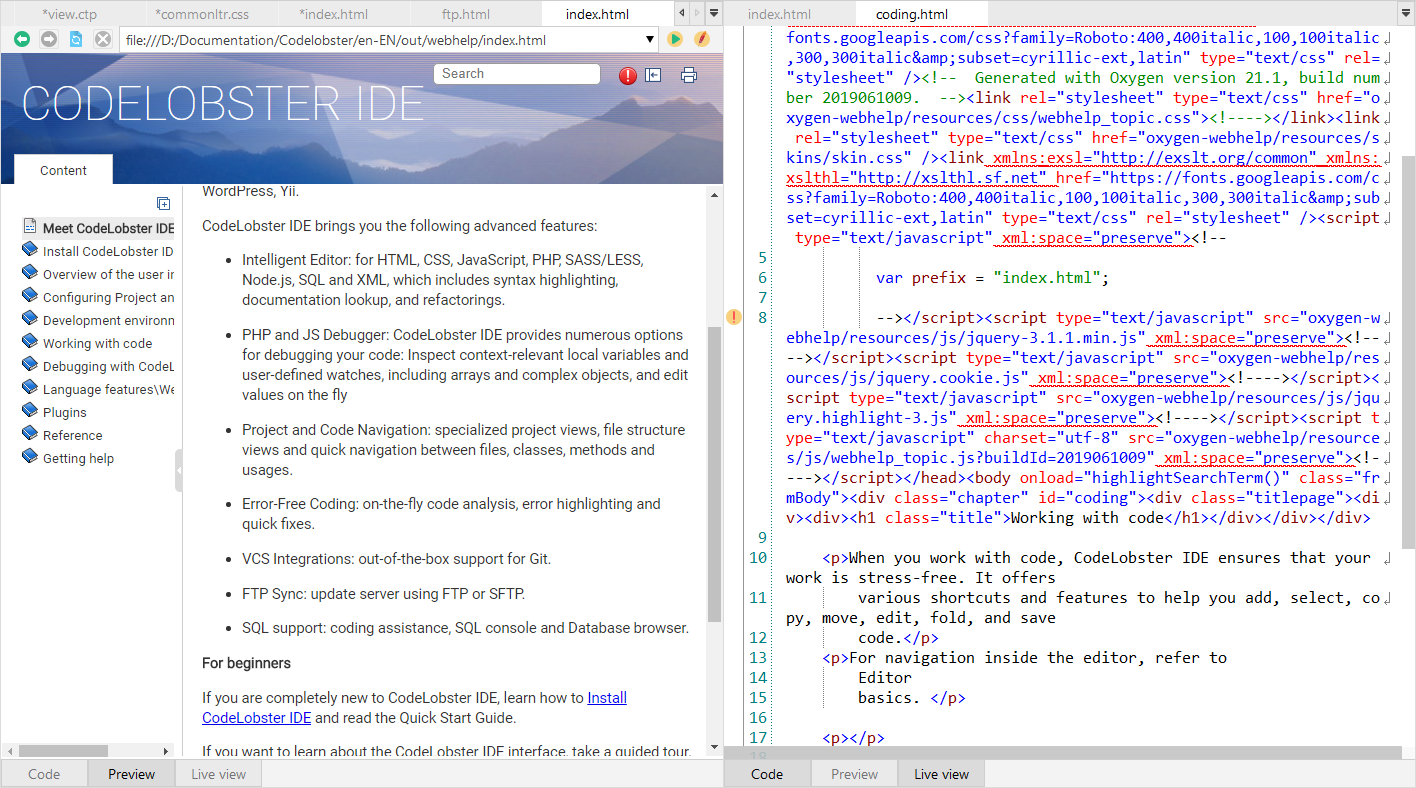Open the Getting help topic in contents
Viewport: 1416px width, 788px height.
click(x=78, y=458)
